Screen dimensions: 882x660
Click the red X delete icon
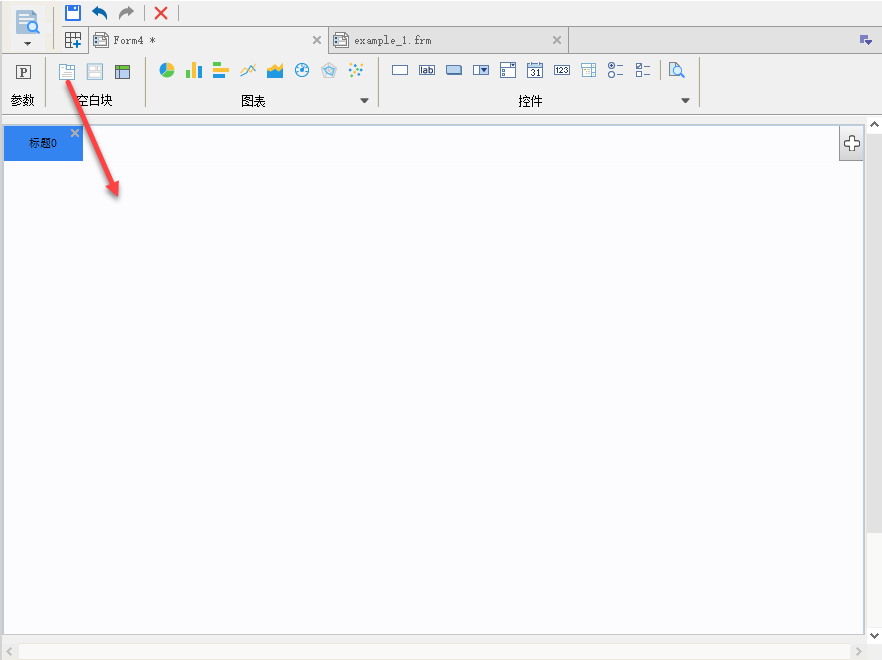click(161, 12)
